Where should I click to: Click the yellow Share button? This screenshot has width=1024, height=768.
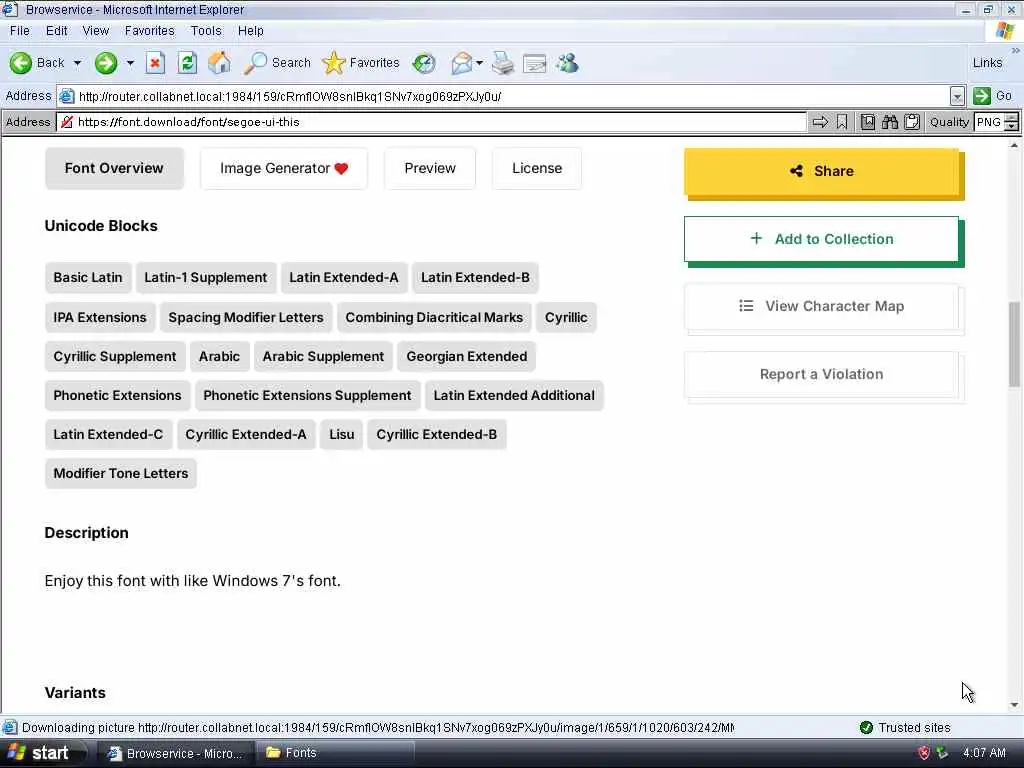[822, 171]
